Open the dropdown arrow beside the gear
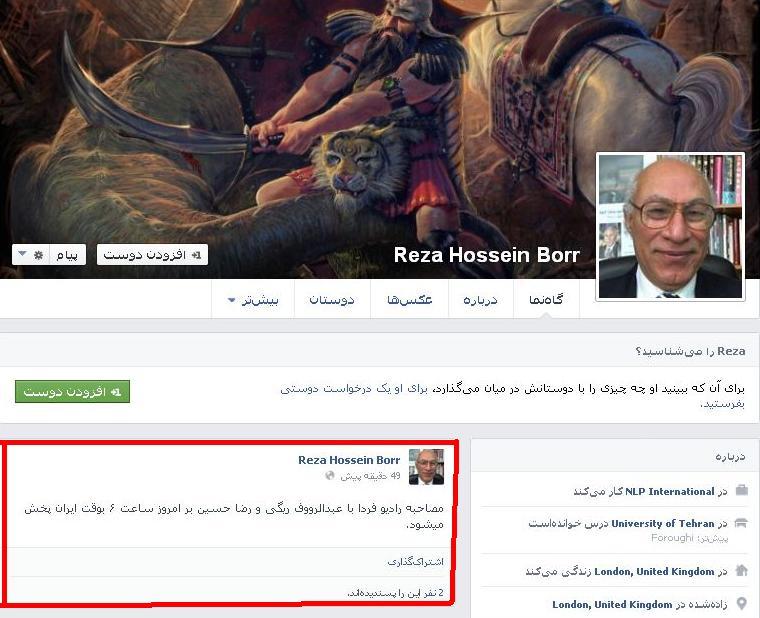The image size is (760, 618). (22, 254)
